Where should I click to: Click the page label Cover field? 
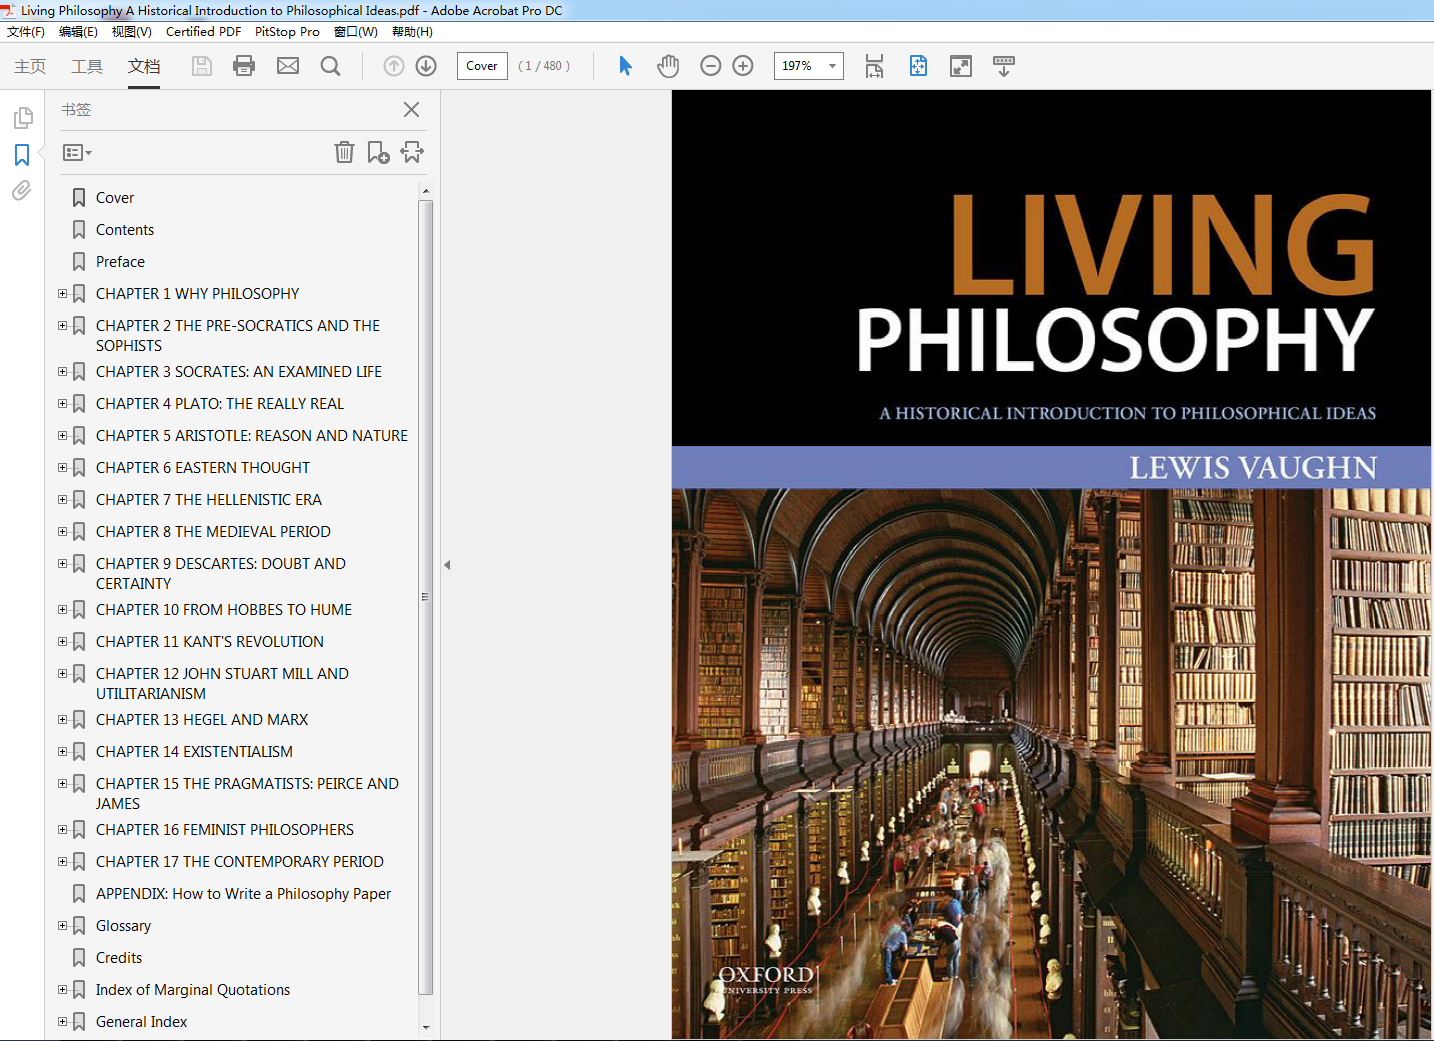point(482,66)
